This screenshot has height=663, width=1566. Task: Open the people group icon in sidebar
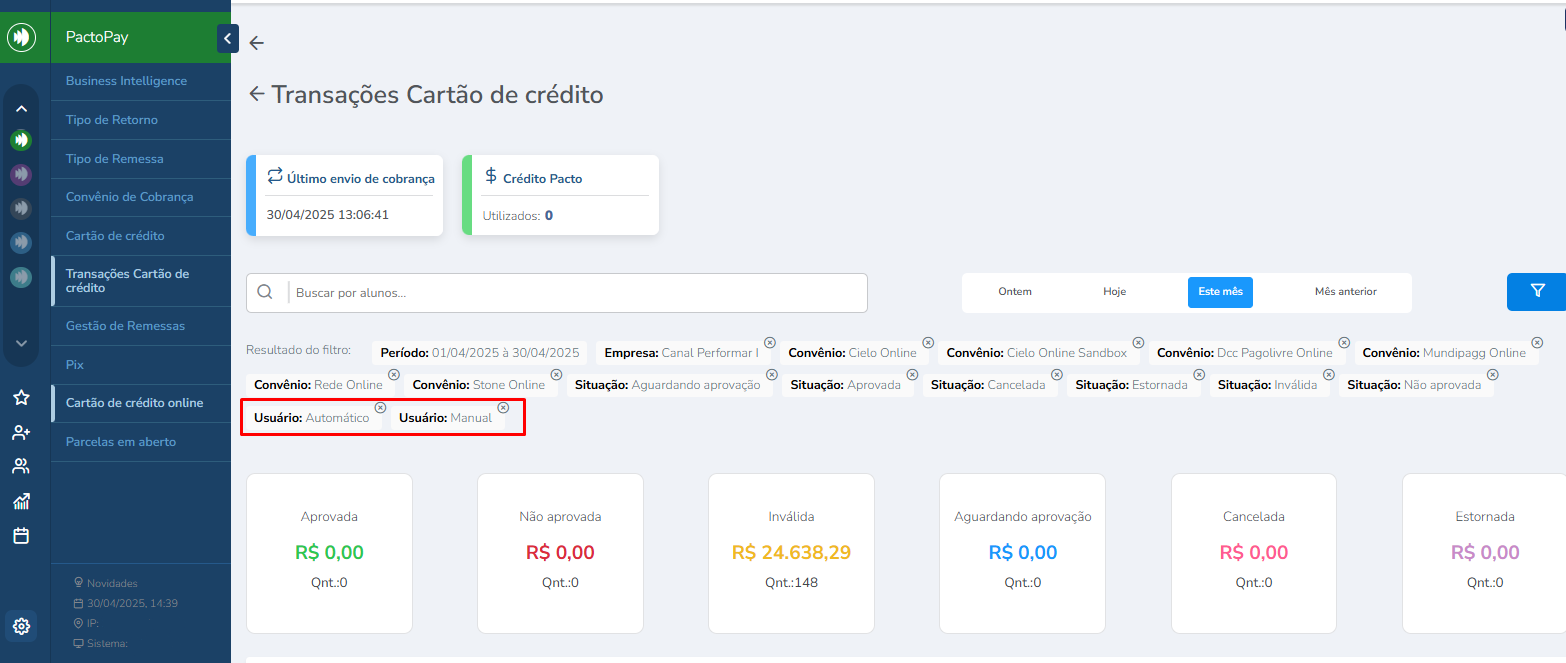[x=21, y=467]
